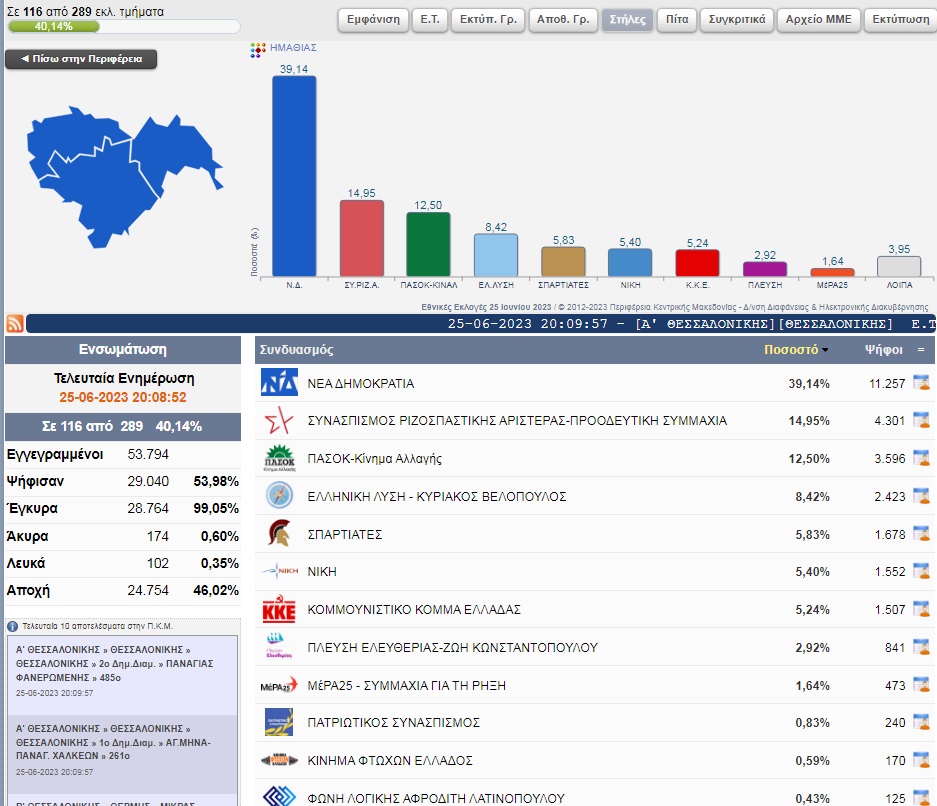Open the Συγκριτικά comparison tab
This screenshot has width=937, height=806.
pos(736,20)
